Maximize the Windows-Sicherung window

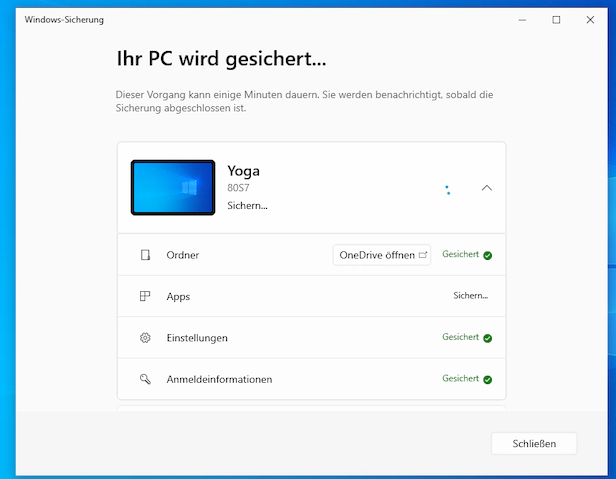[556, 20]
